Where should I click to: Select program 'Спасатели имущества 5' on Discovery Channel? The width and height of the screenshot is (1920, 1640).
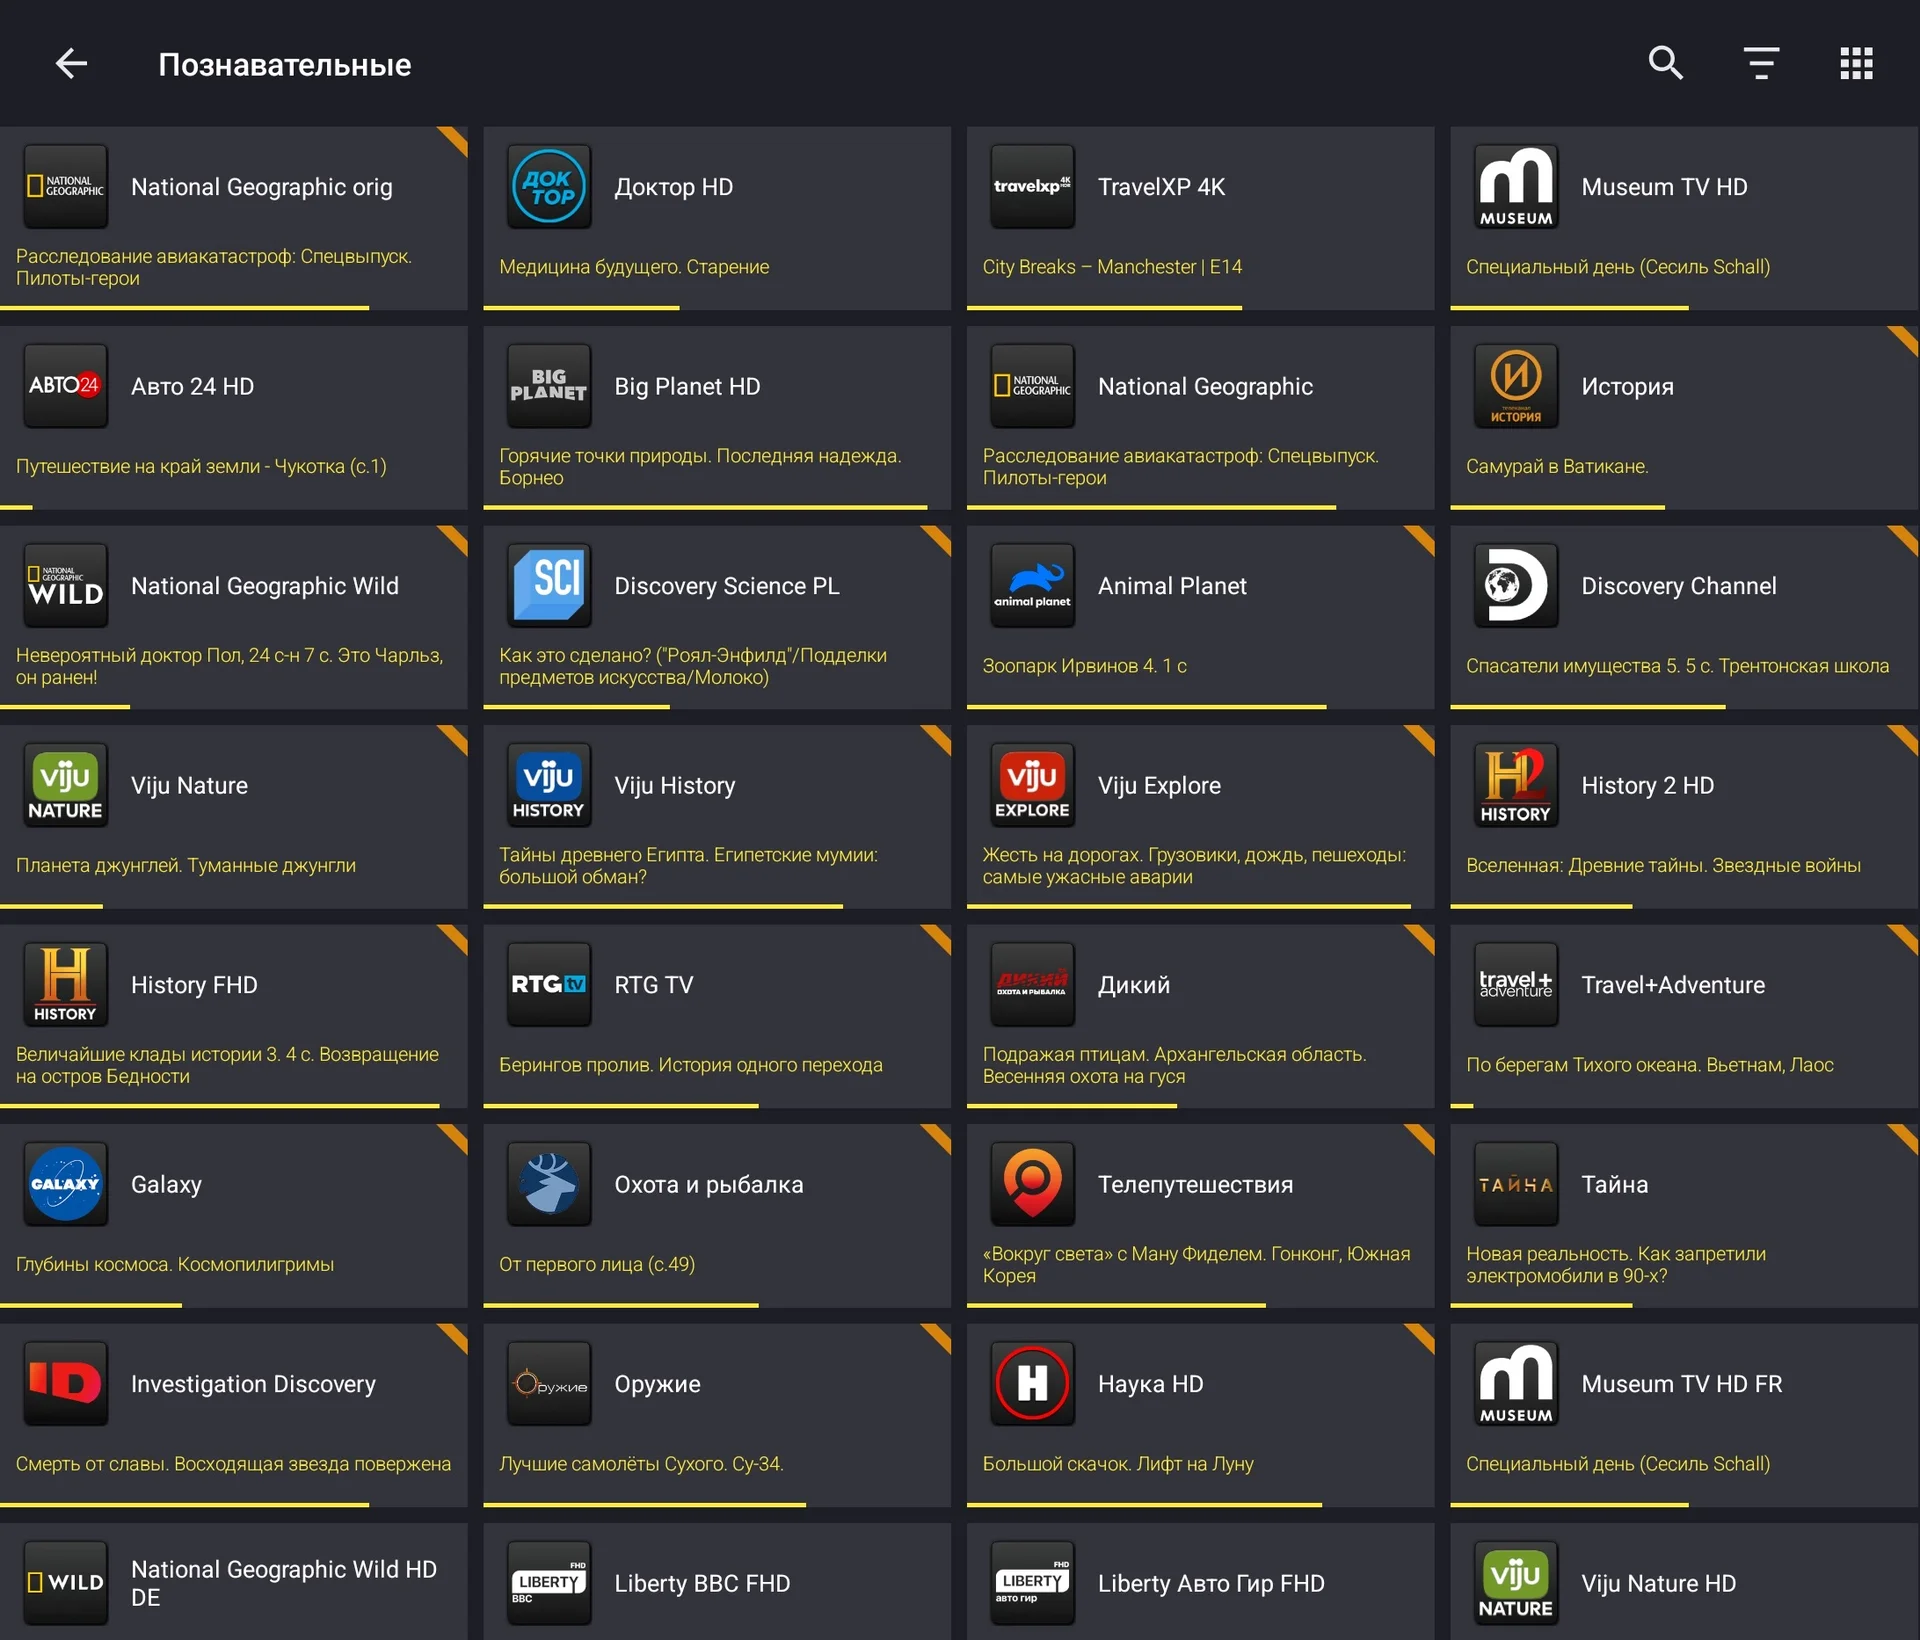pyautogui.click(x=1677, y=666)
